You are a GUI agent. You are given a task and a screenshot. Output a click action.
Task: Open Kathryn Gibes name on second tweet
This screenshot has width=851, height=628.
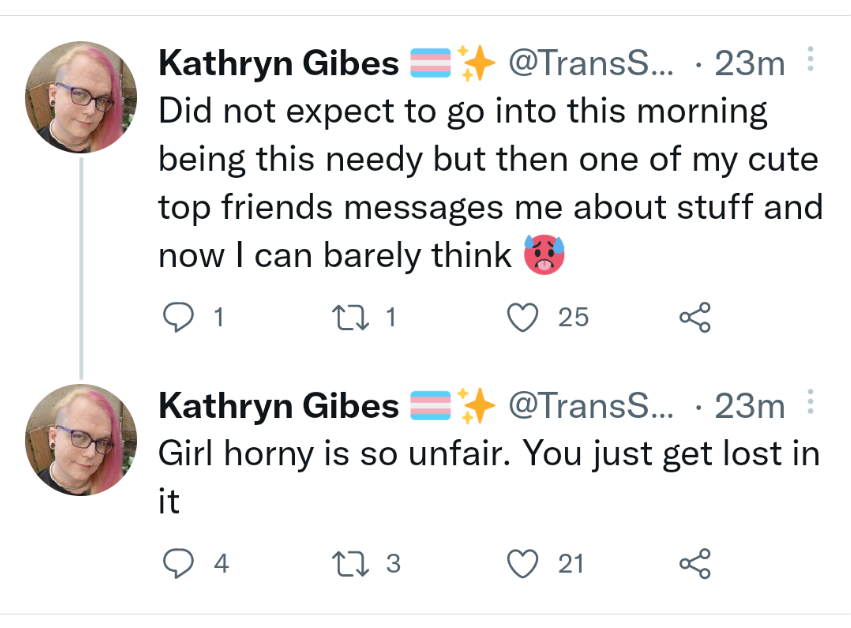[x=278, y=406]
